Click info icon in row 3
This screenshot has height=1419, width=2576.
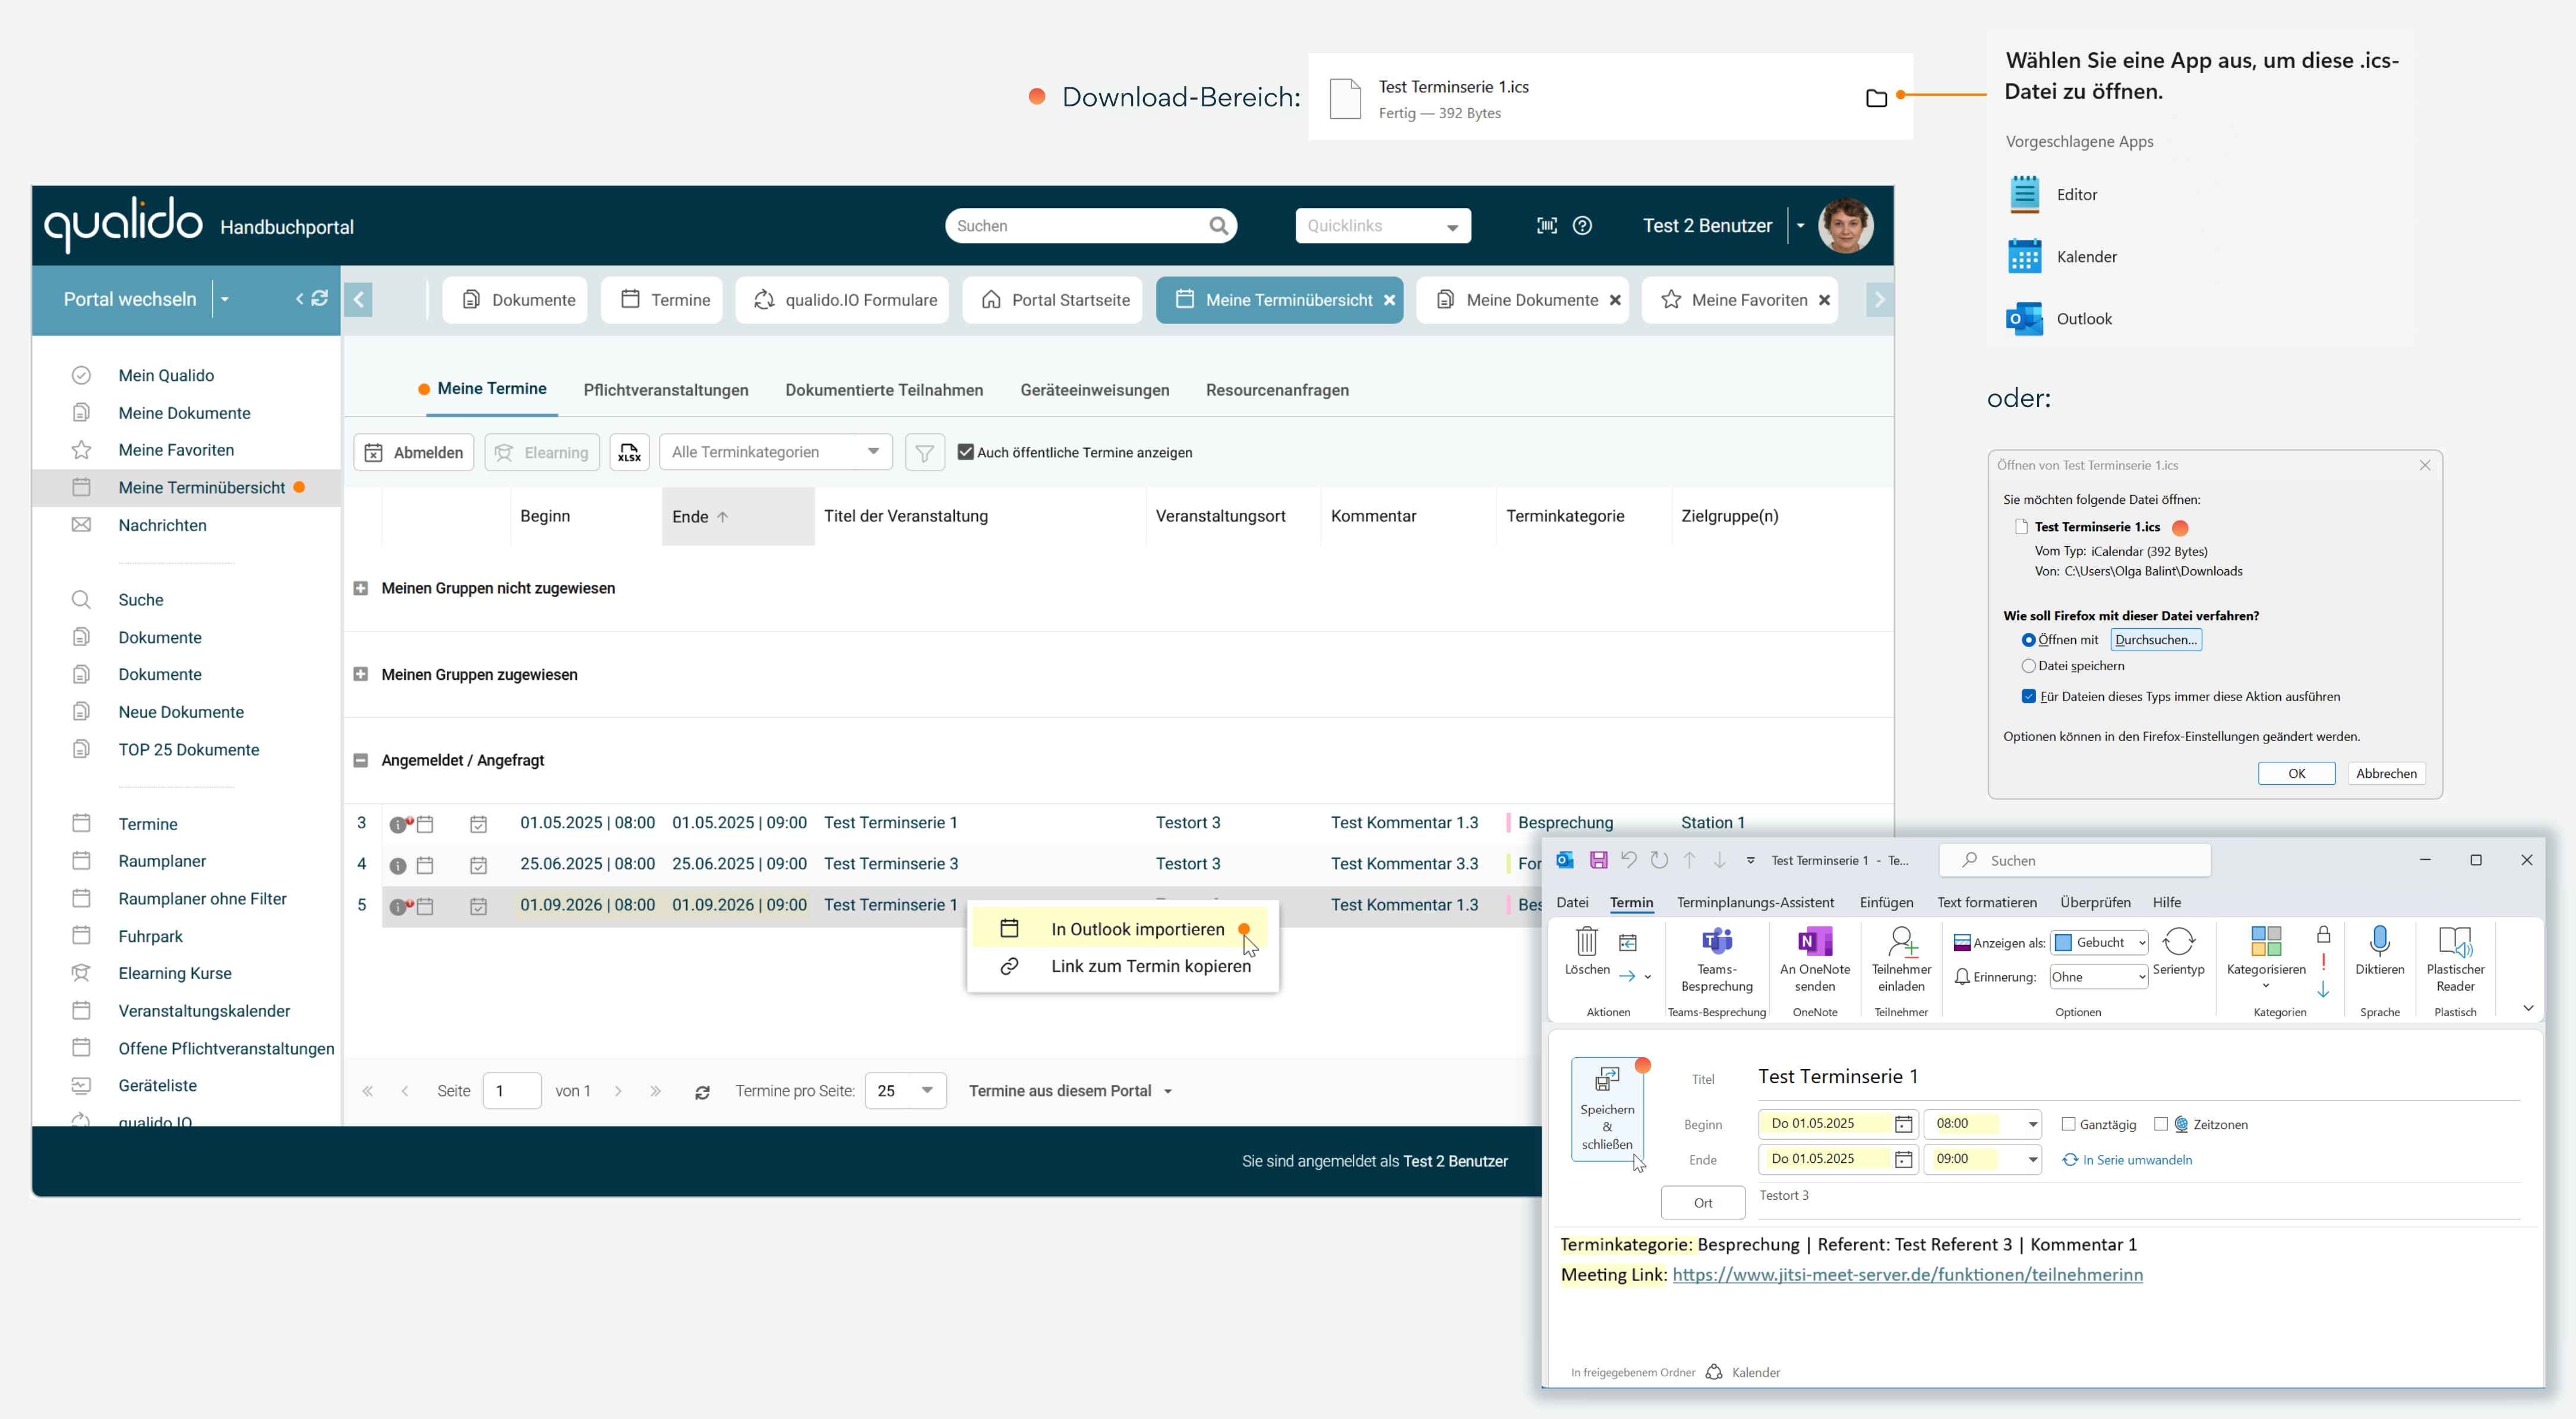398,824
